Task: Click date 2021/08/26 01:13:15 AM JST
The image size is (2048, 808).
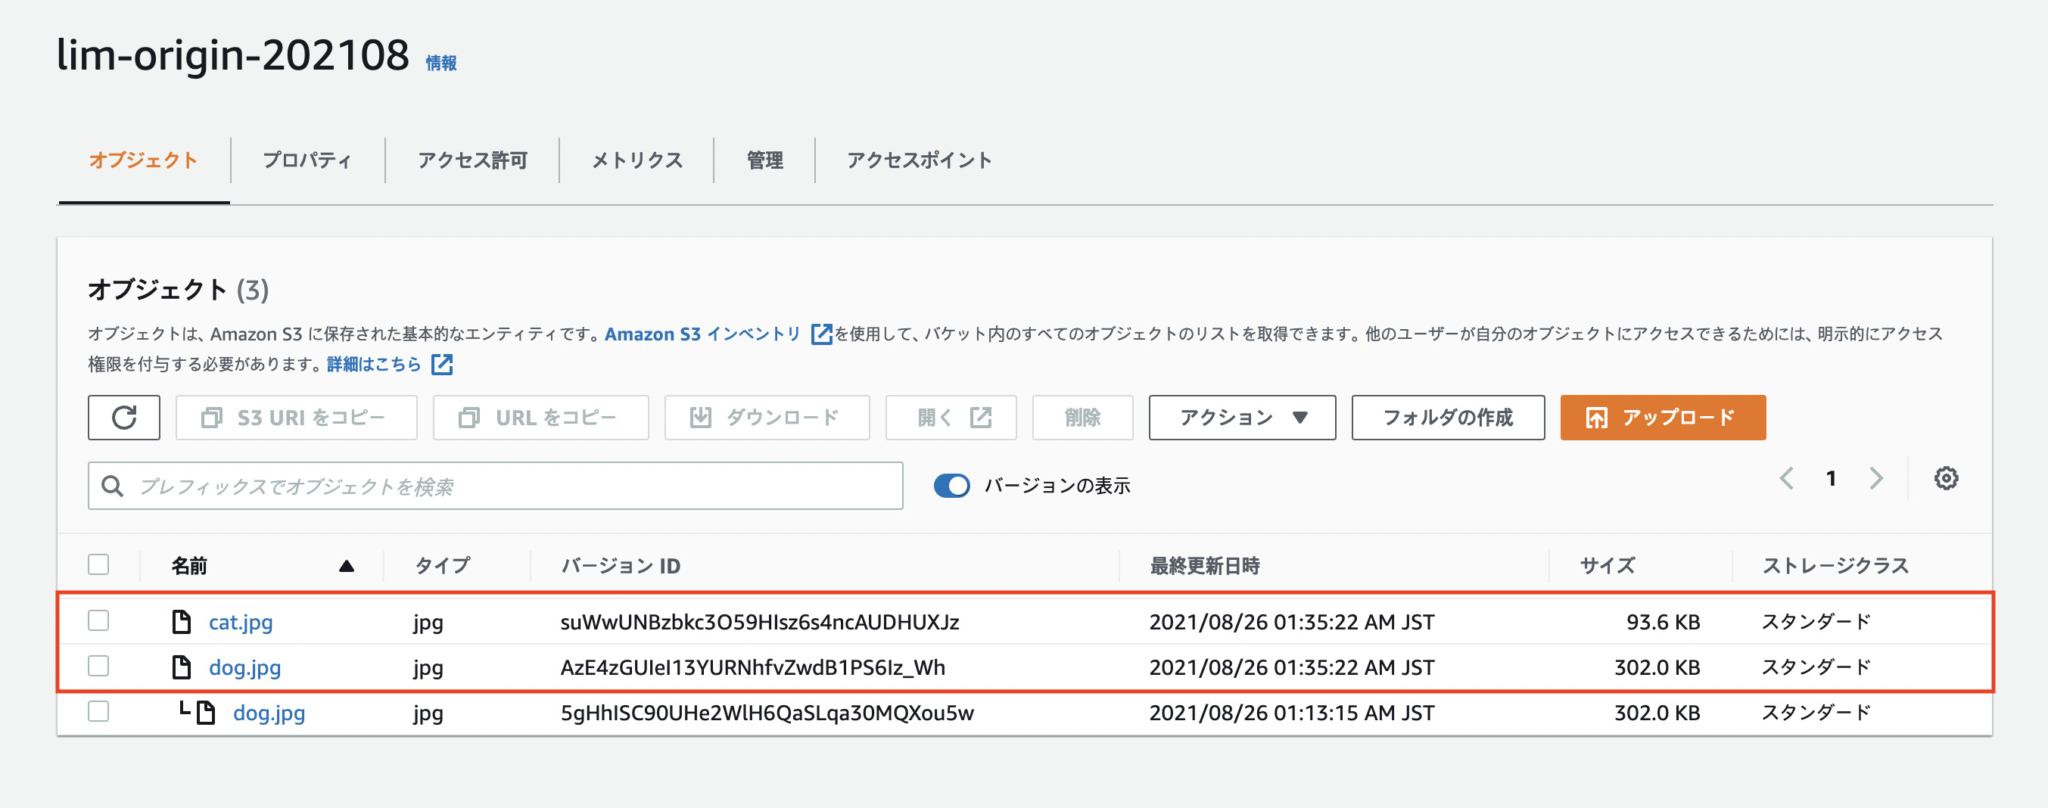Action: [1292, 713]
